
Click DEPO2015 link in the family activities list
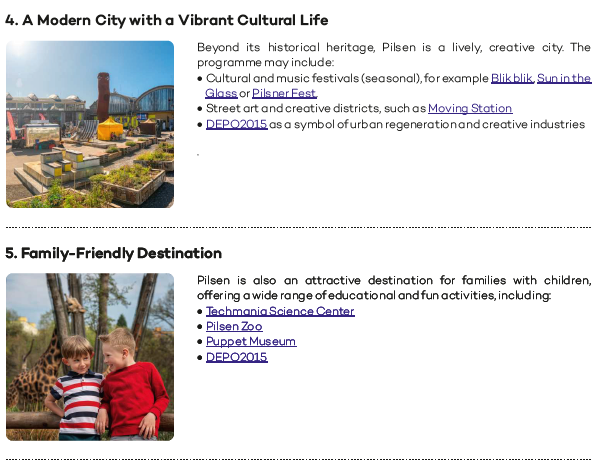(x=236, y=356)
